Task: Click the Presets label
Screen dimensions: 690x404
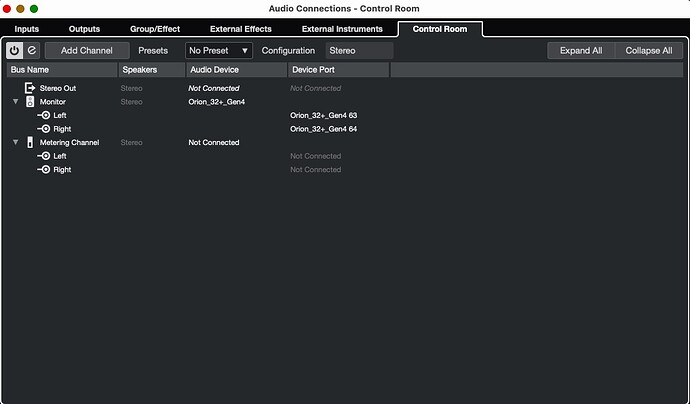Action: [153, 51]
